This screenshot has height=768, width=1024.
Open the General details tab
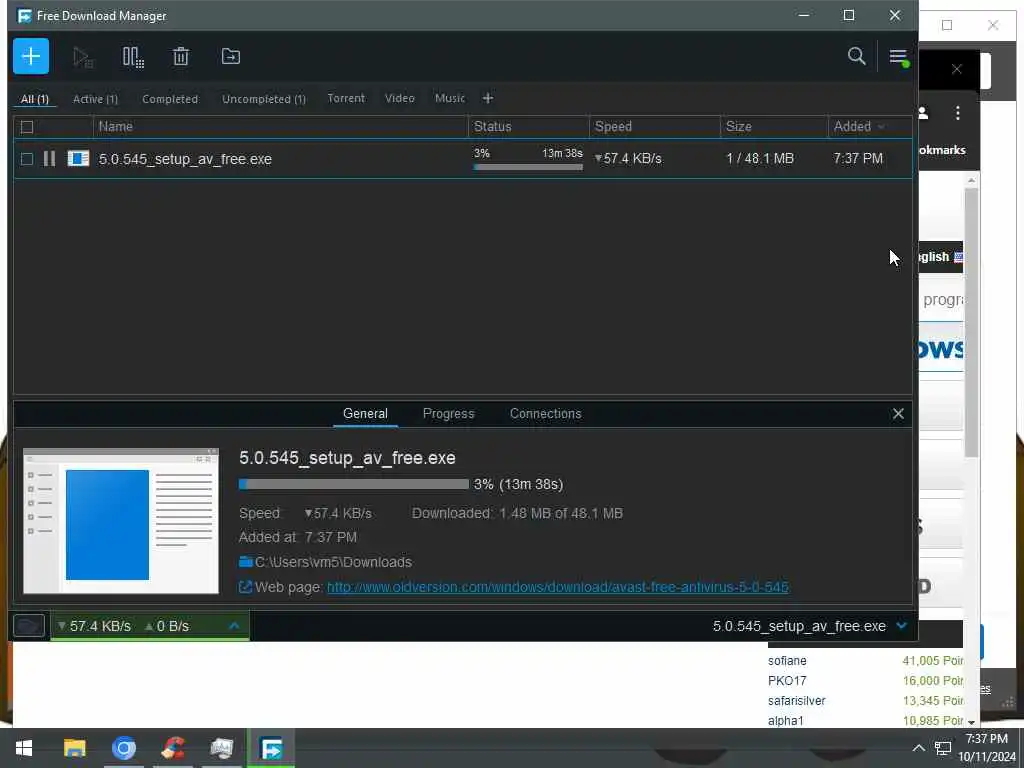[x=365, y=413]
